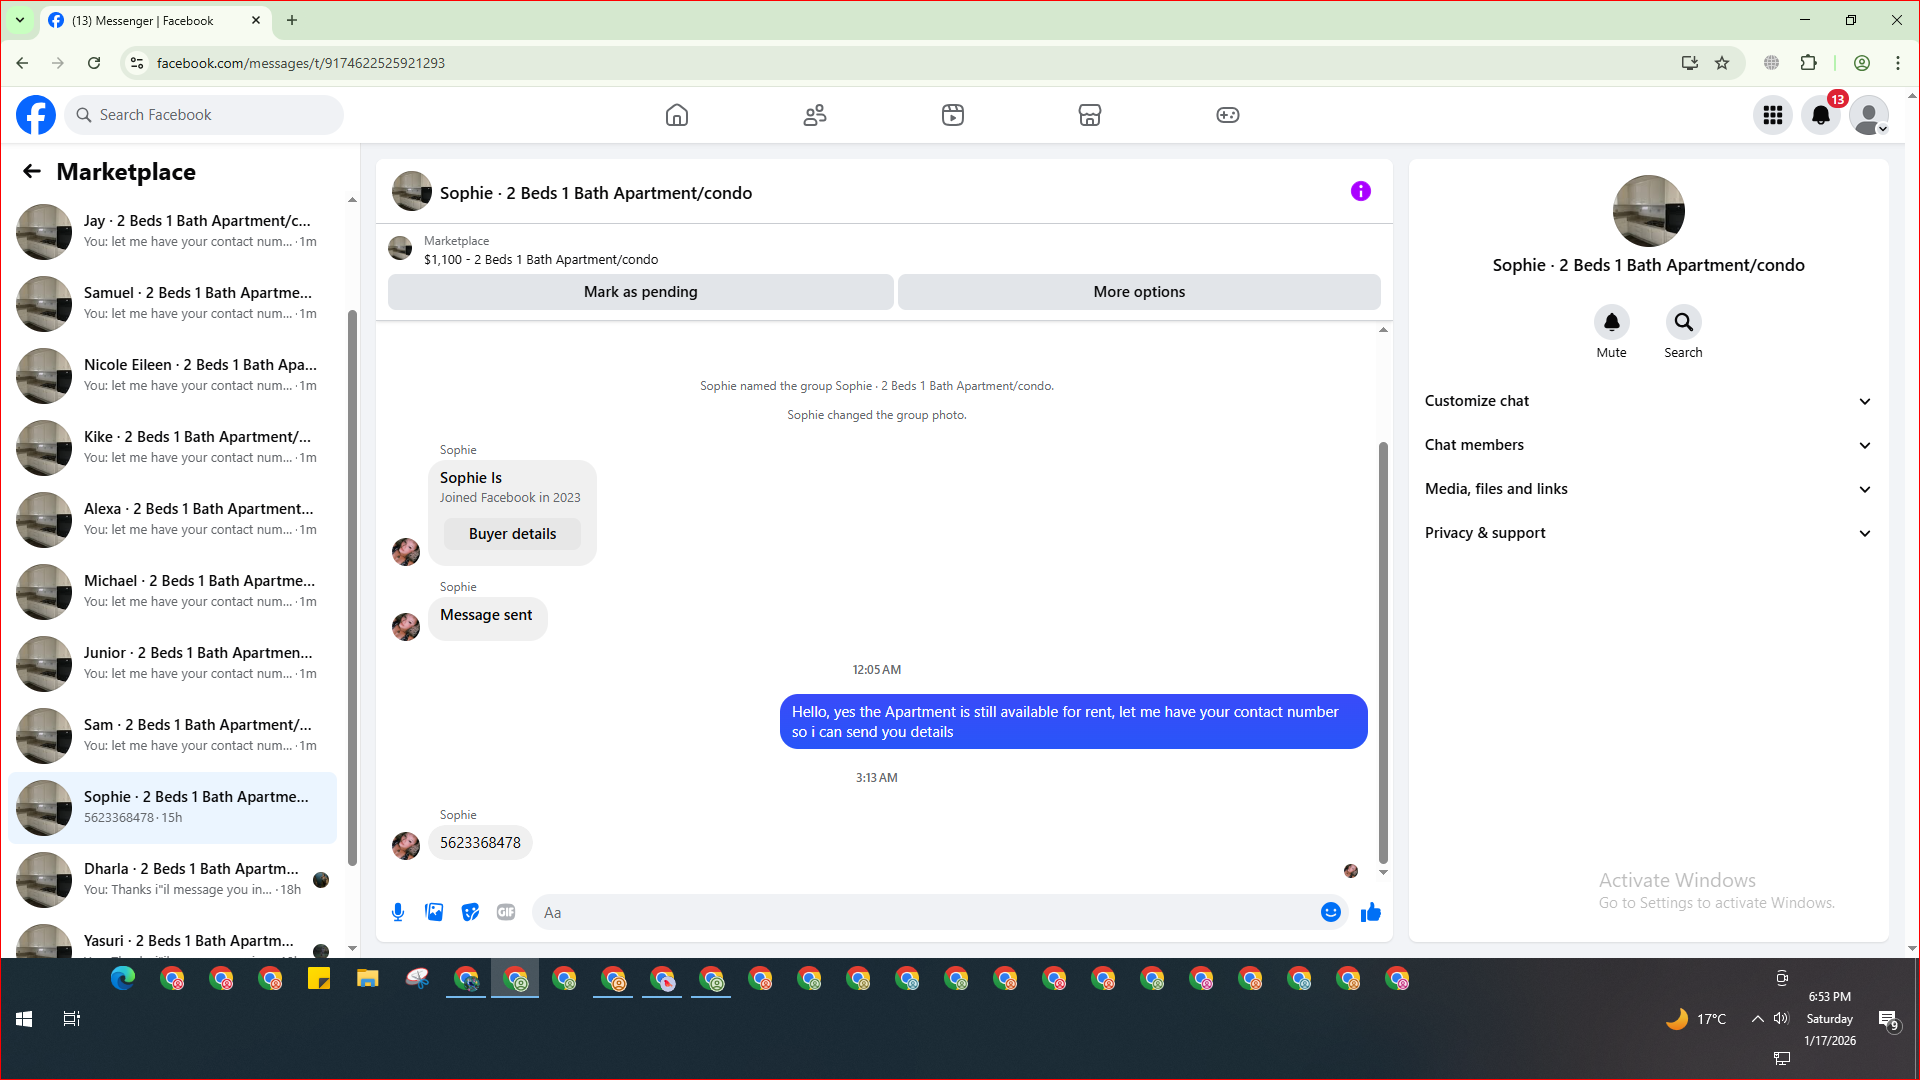The height and width of the screenshot is (1080, 1920).
Task: Send a thumbs-up like
Action: pos(1371,912)
